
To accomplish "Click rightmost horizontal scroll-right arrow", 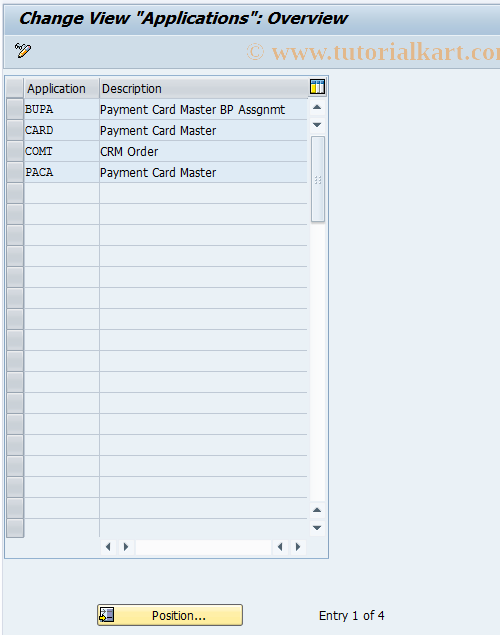I will 298,547.
